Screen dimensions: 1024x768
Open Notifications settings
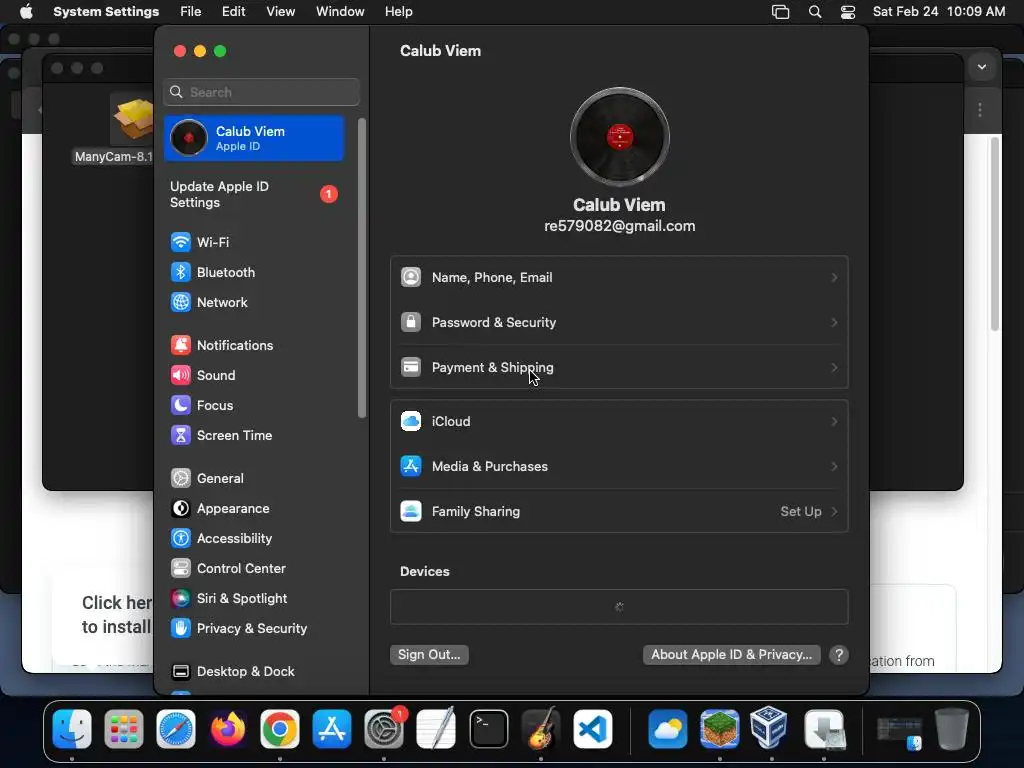point(221,345)
